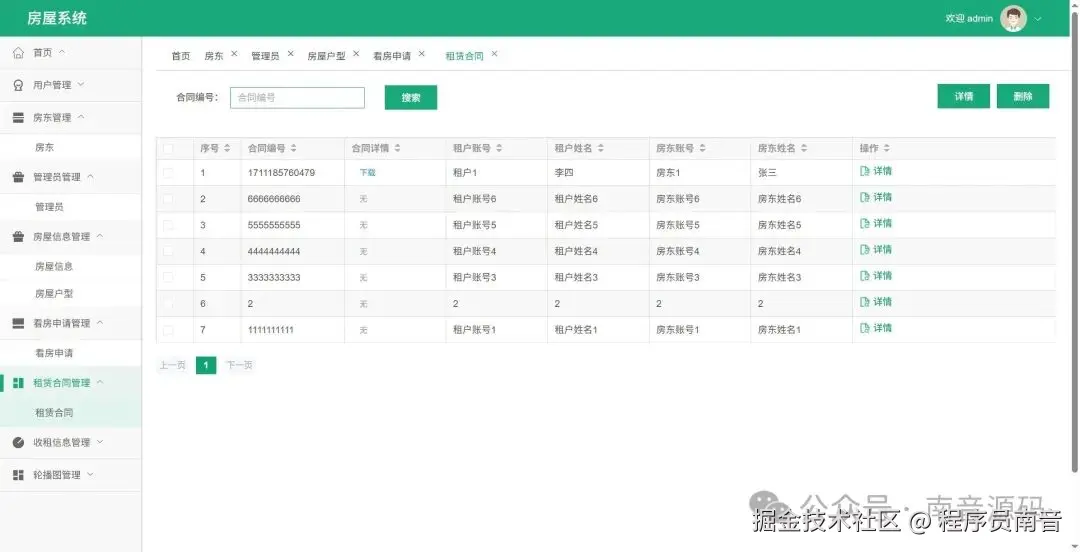Close the 管理员 tab
1080x552 pixels.
click(x=290, y=54)
